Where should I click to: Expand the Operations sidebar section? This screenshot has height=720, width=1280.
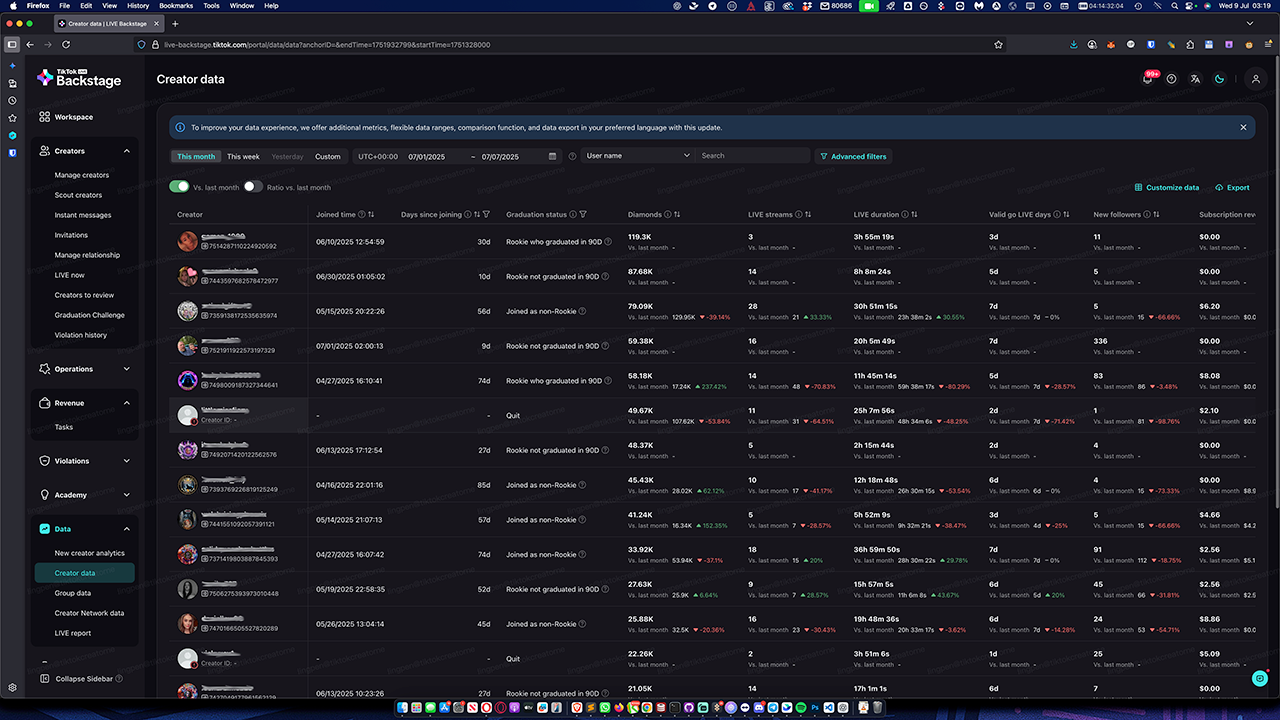[x=126, y=369]
